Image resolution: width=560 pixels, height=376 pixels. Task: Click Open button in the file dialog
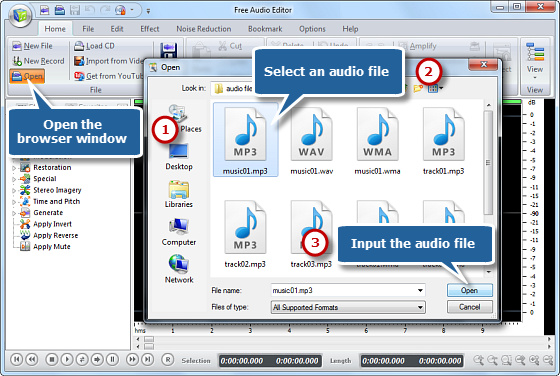[x=469, y=290]
